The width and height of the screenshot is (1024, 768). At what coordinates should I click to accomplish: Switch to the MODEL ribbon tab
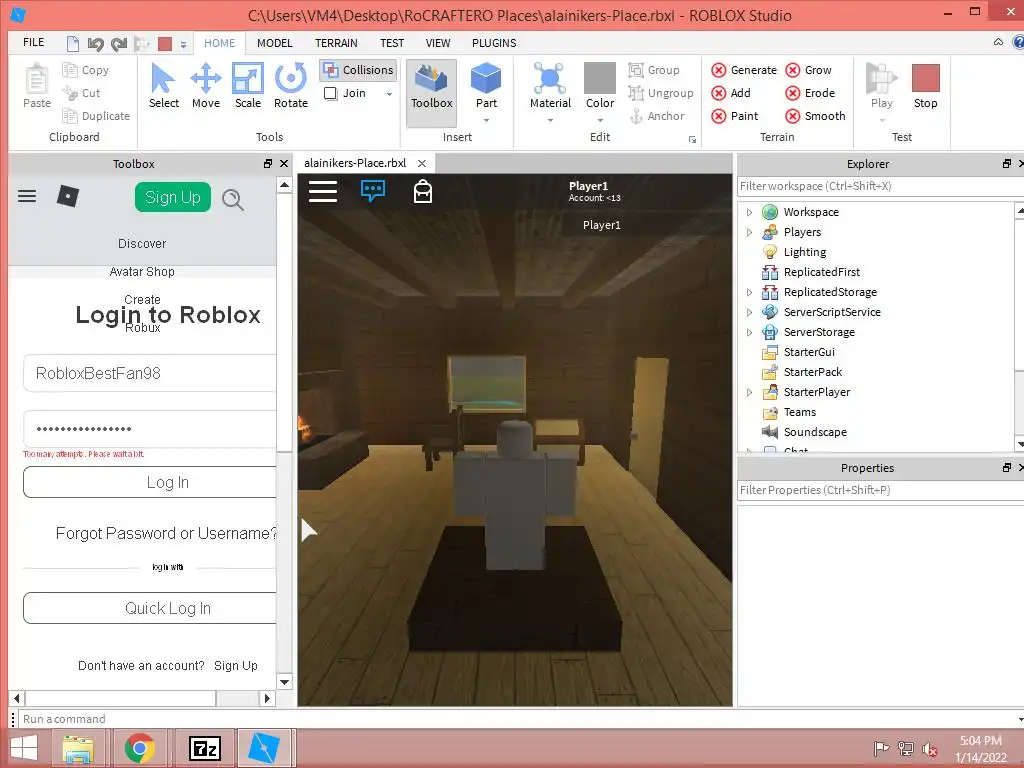274,43
